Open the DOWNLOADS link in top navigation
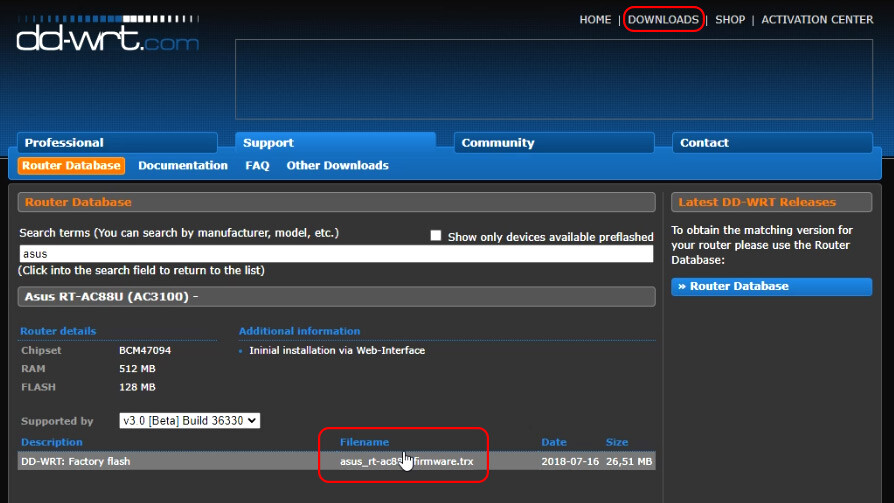The image size is (894, 503). click(663, 19)
